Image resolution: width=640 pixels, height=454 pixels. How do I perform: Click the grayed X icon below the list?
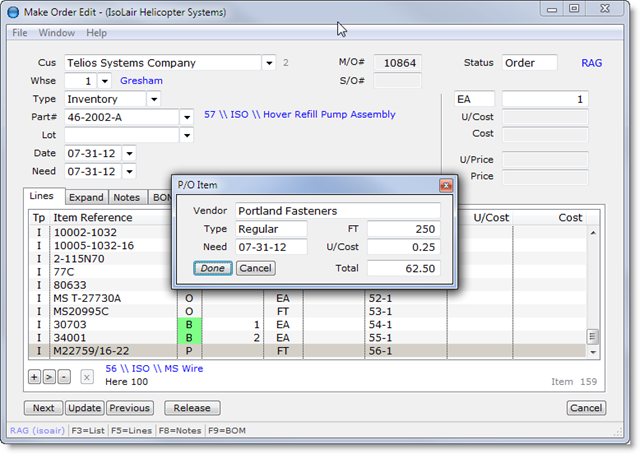pyautogui.click(x=87, y=377)
